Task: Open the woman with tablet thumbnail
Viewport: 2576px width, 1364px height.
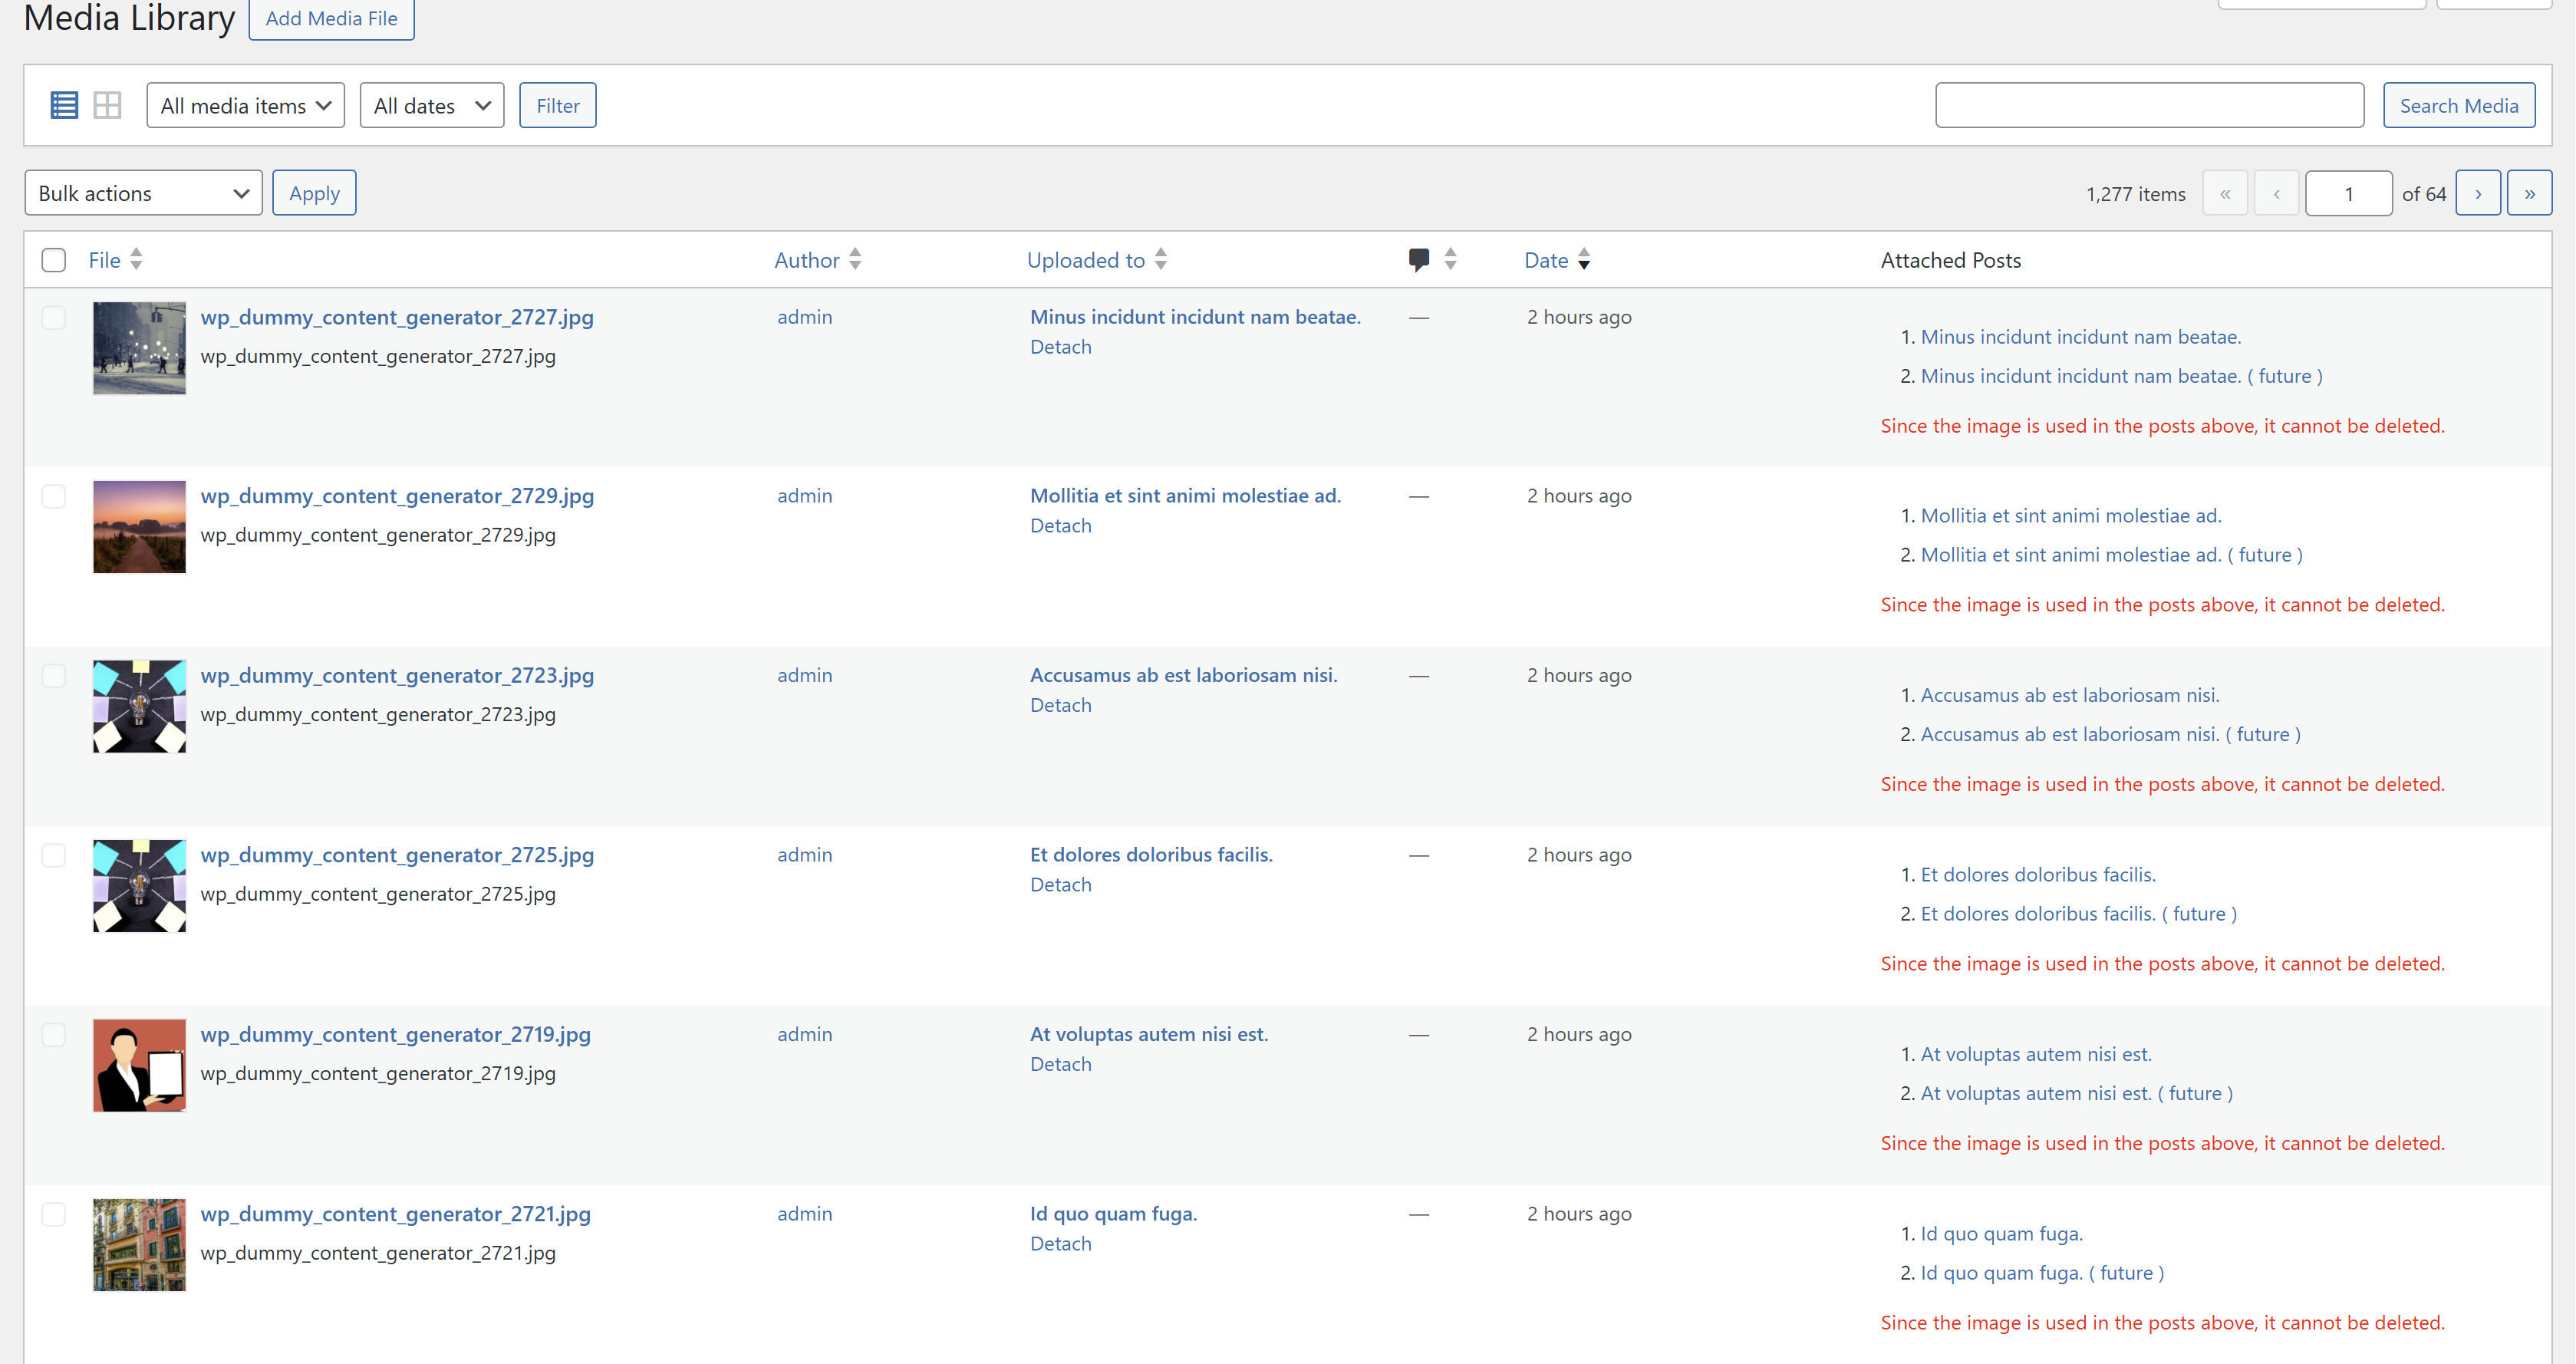Action: coord(139,1065)
